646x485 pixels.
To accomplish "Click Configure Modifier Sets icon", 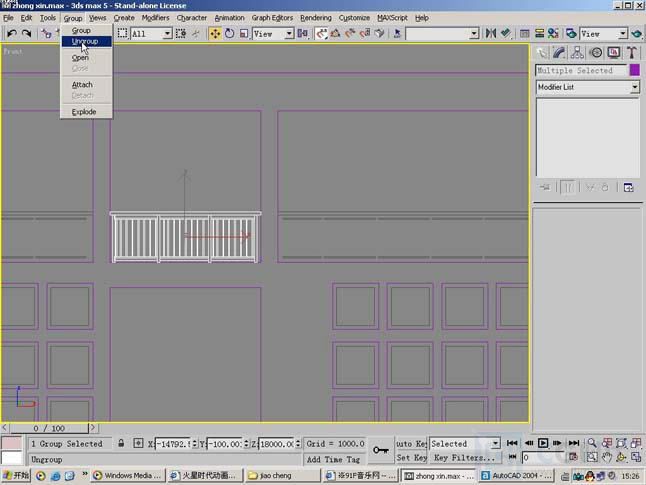I will (x=629, y=187).
